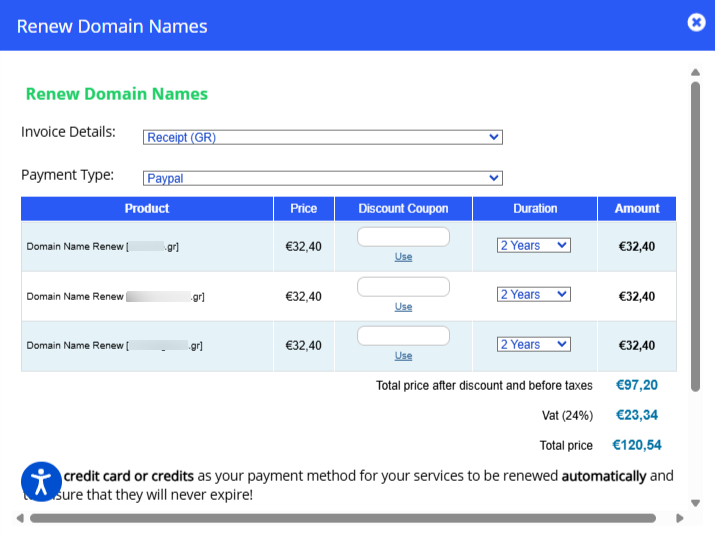Expand the Payment Type dropdown
715x538 pixels.
[x=322, y=178]
